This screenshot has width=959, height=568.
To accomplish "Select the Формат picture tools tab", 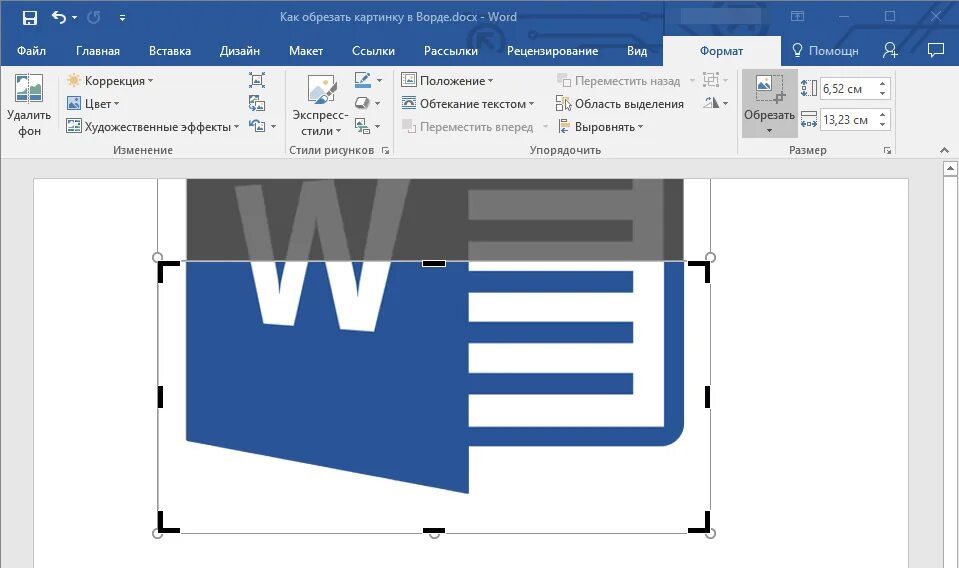I will 721,51.
